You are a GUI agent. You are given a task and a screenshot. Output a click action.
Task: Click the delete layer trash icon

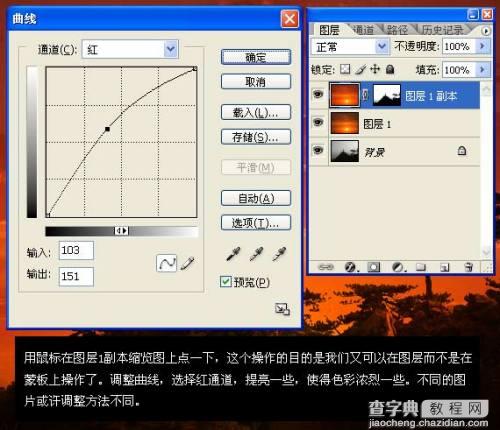point(469,267)
